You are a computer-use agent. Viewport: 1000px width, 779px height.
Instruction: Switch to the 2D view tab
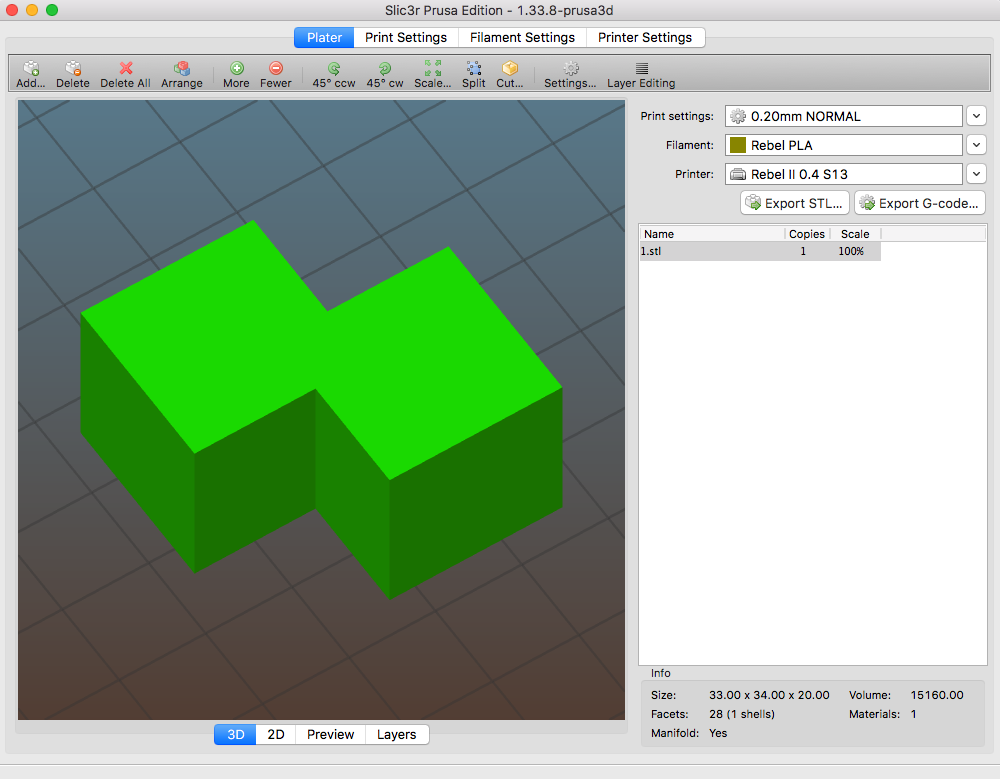(x=276, y=734)
